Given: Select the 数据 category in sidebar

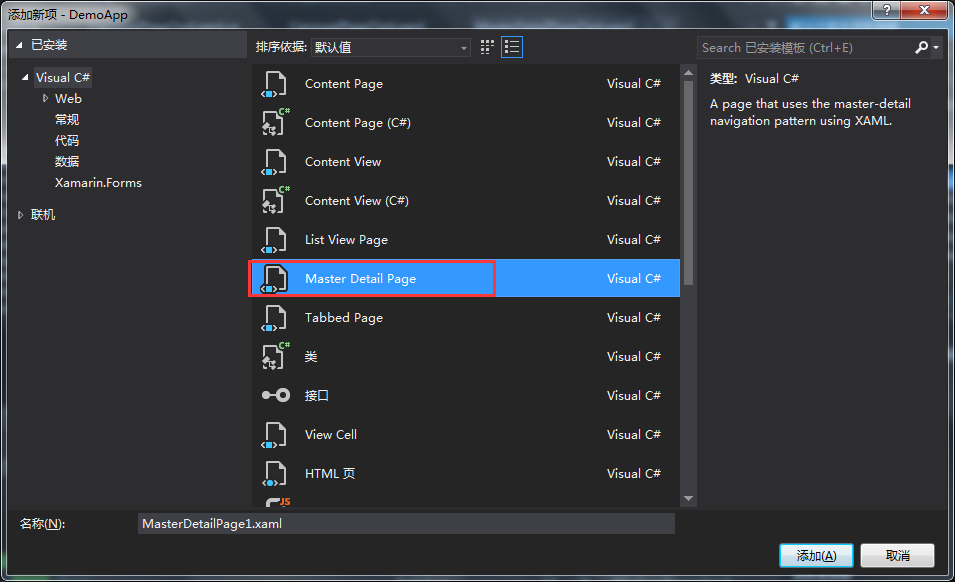Looking at the screenshot, I should [x=67, y=161].
